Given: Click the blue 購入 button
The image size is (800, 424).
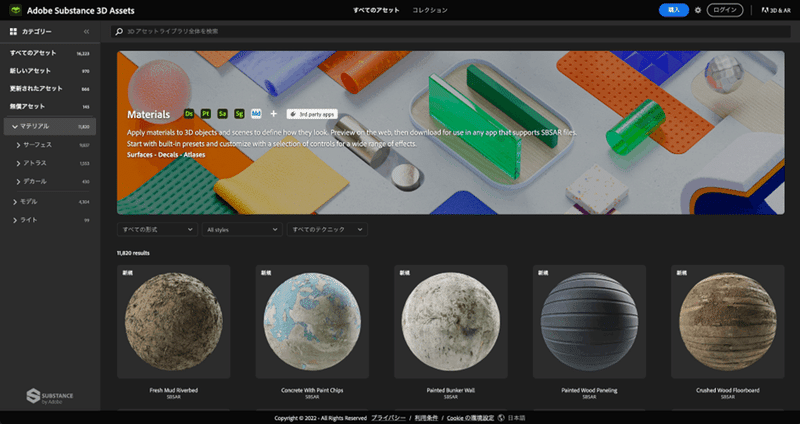Looking at the screenshot, I should 673,10.
